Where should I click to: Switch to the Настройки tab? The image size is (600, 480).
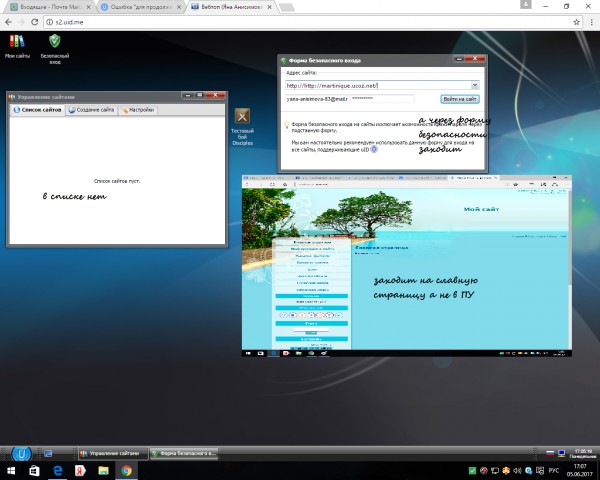(137, 110)
